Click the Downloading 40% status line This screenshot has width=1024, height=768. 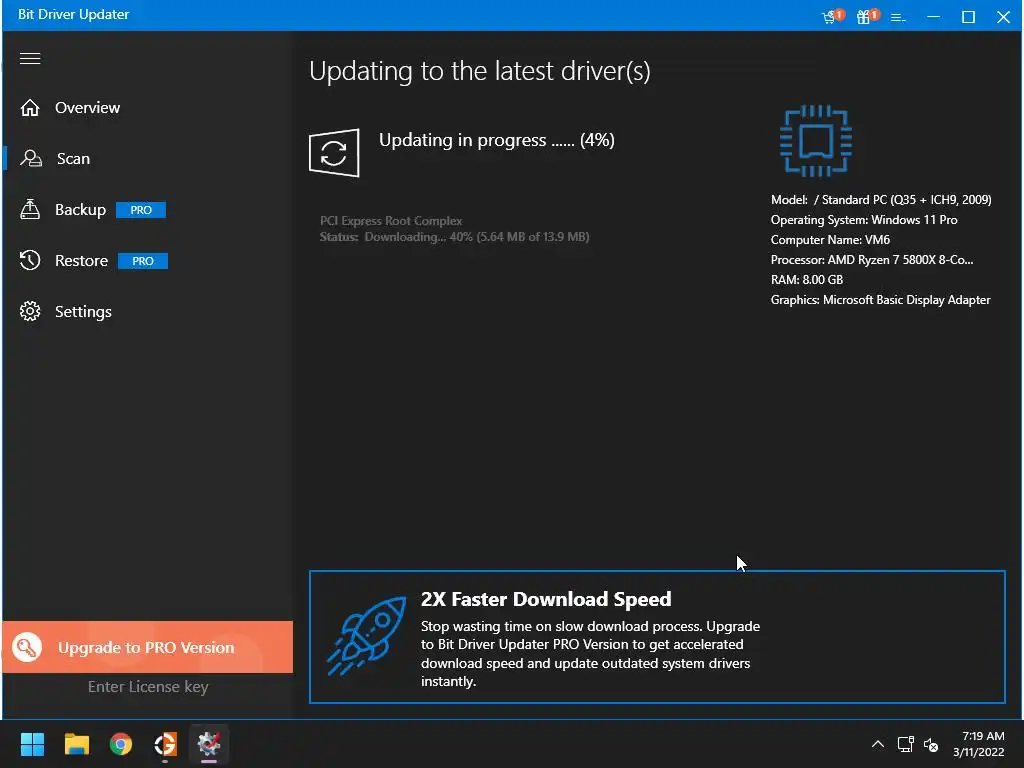pyautogui.click(x=455, y=236)
